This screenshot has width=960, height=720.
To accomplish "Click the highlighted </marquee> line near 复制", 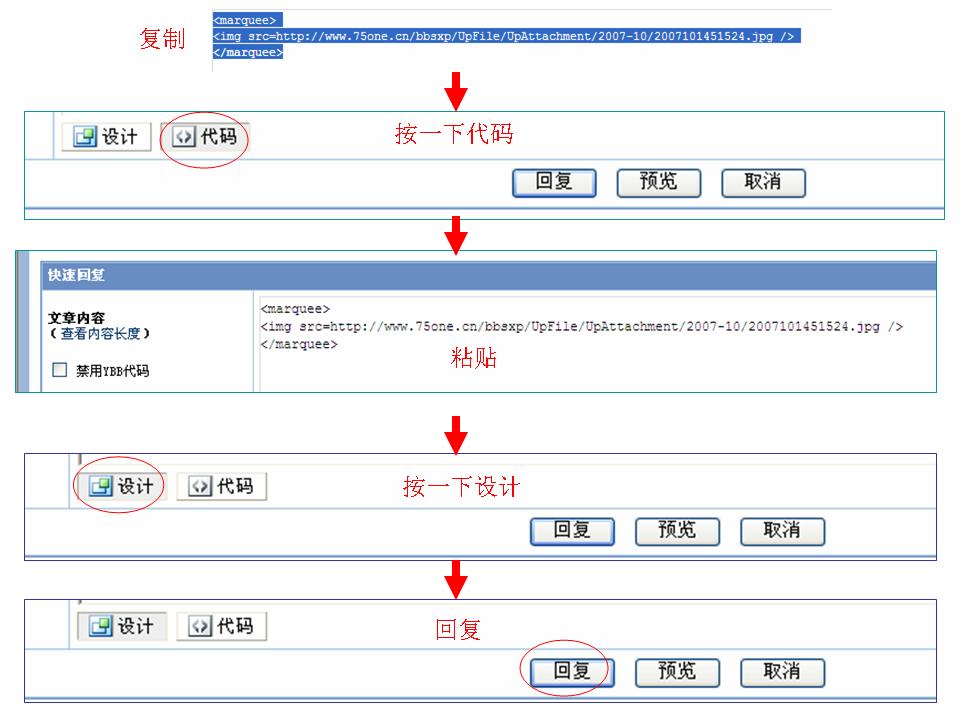I will 247,52.
